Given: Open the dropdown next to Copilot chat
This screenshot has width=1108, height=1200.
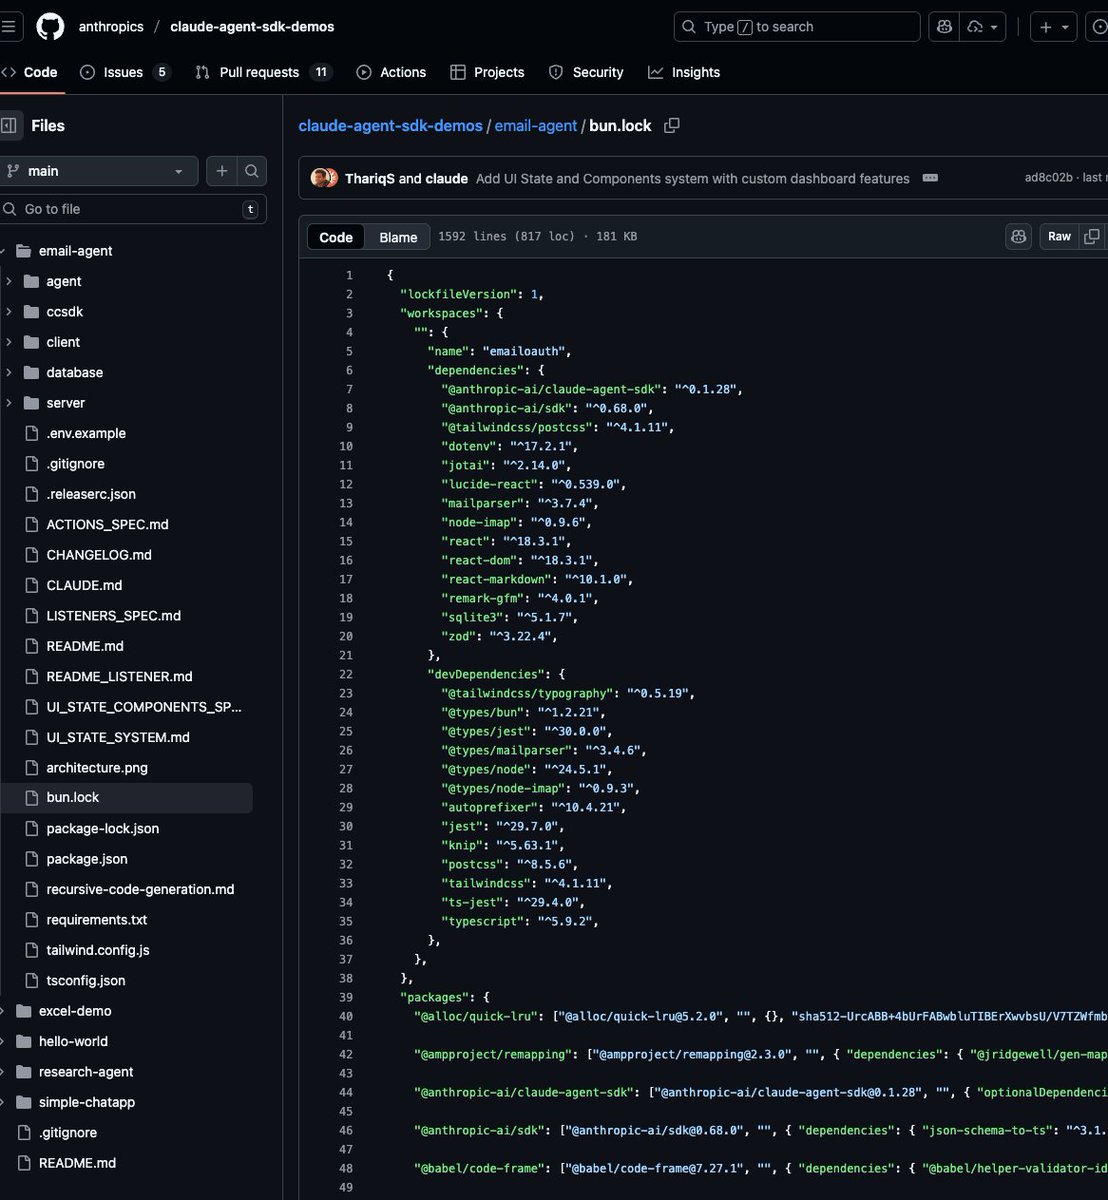Looking at the screenshot, I should (x=983, y=27).
